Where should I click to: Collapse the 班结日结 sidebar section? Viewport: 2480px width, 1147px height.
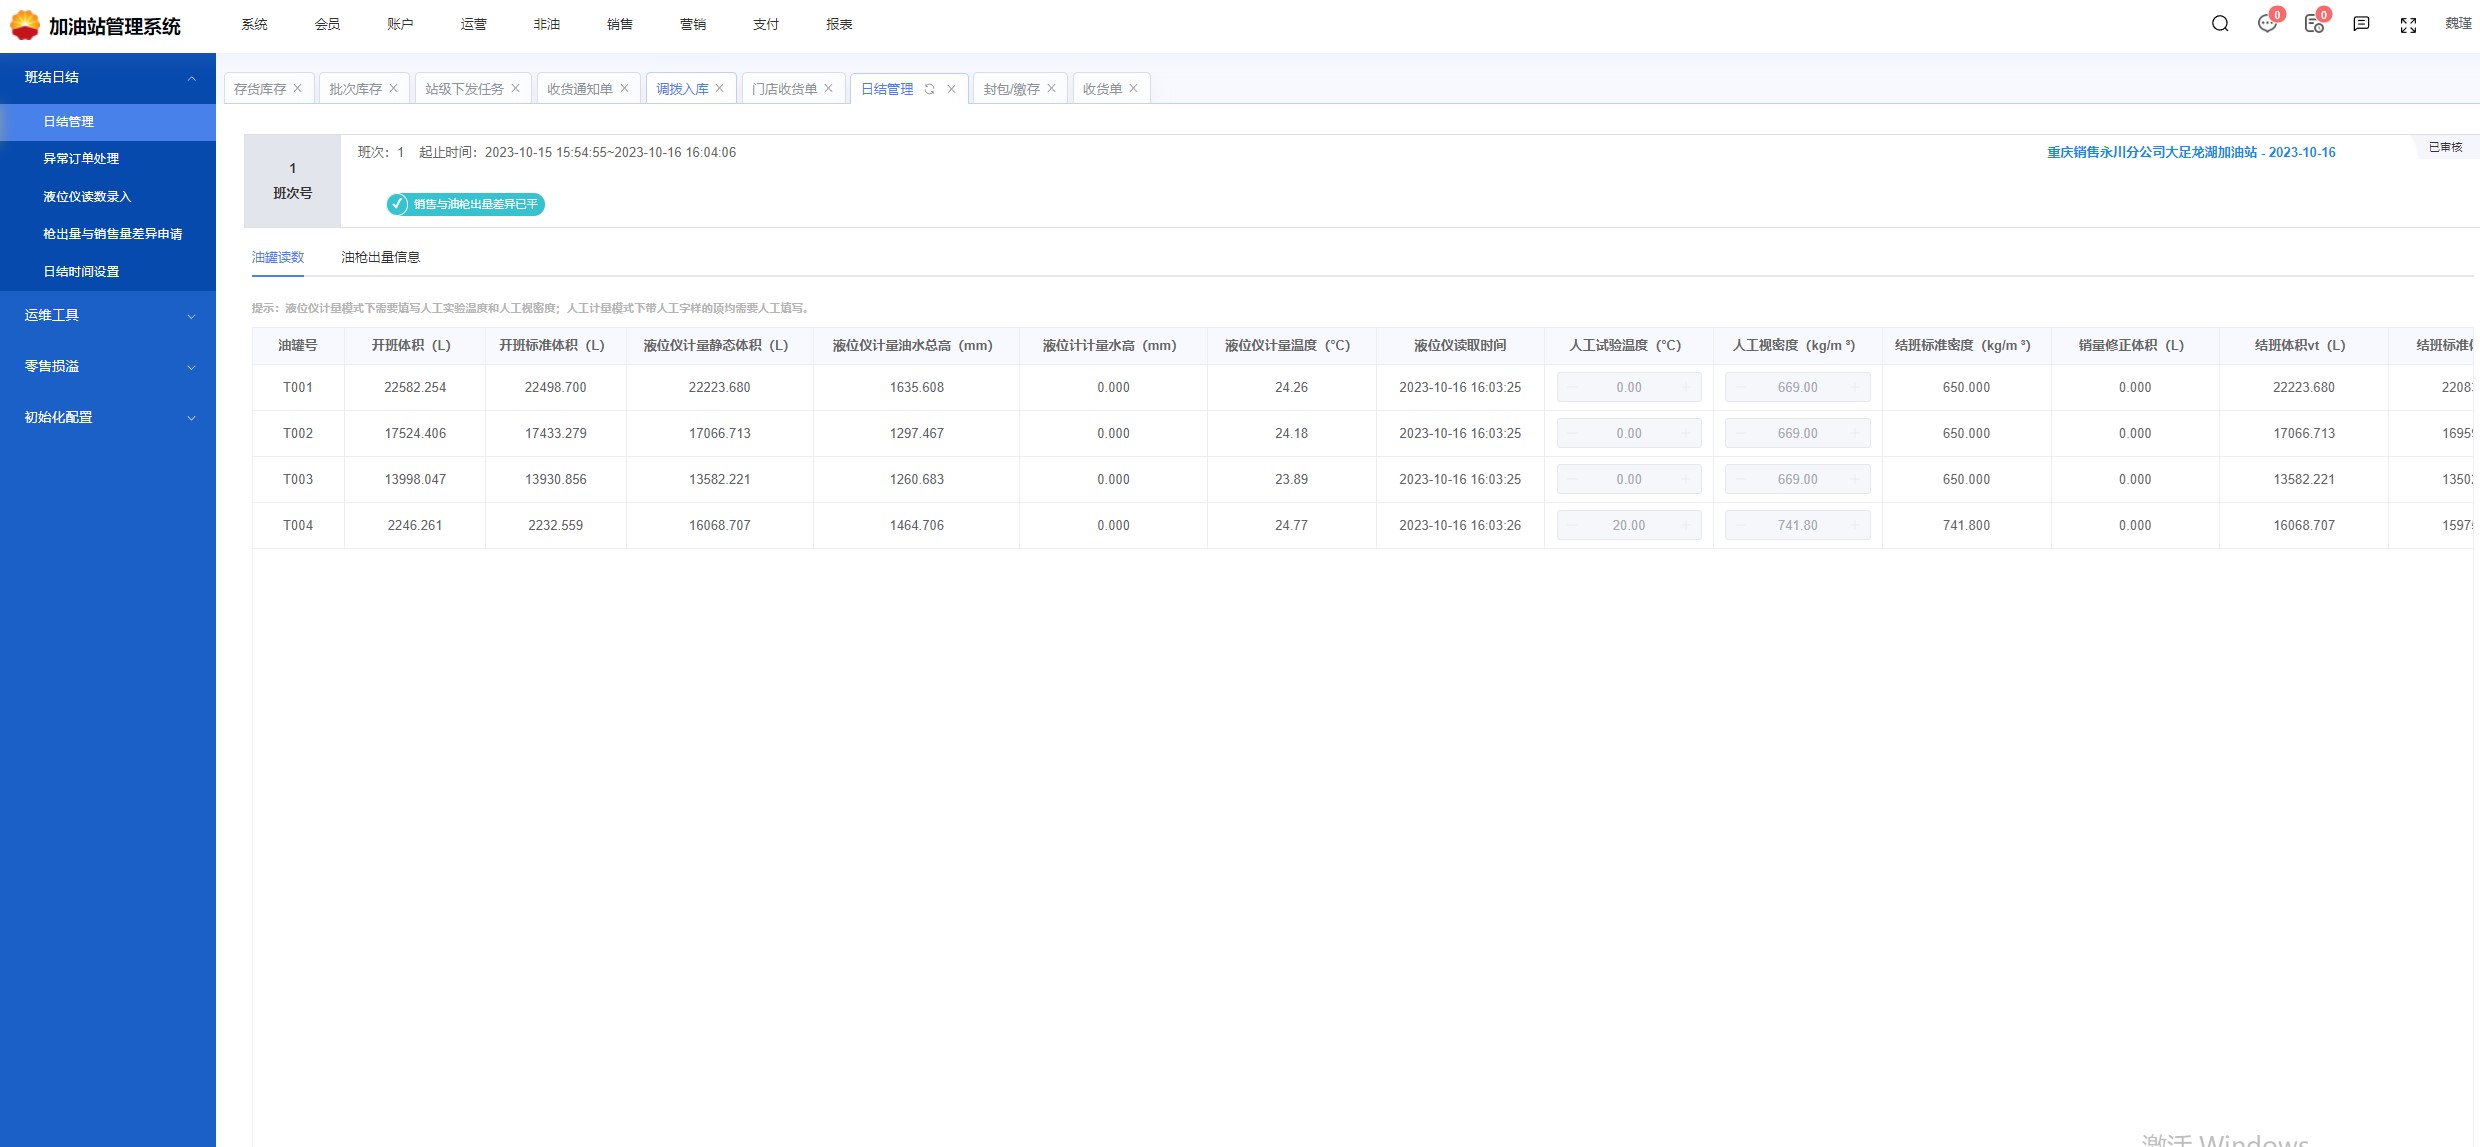click(x=191, y=78)
